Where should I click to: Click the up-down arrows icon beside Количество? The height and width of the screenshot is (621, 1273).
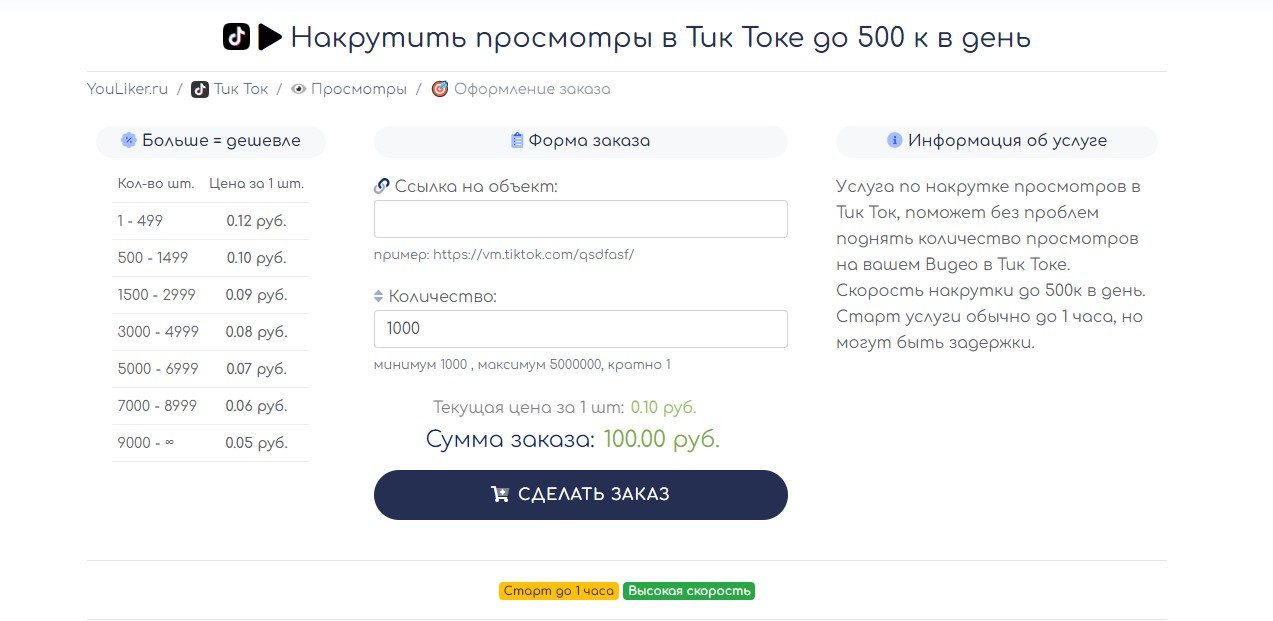coord(379,296)
